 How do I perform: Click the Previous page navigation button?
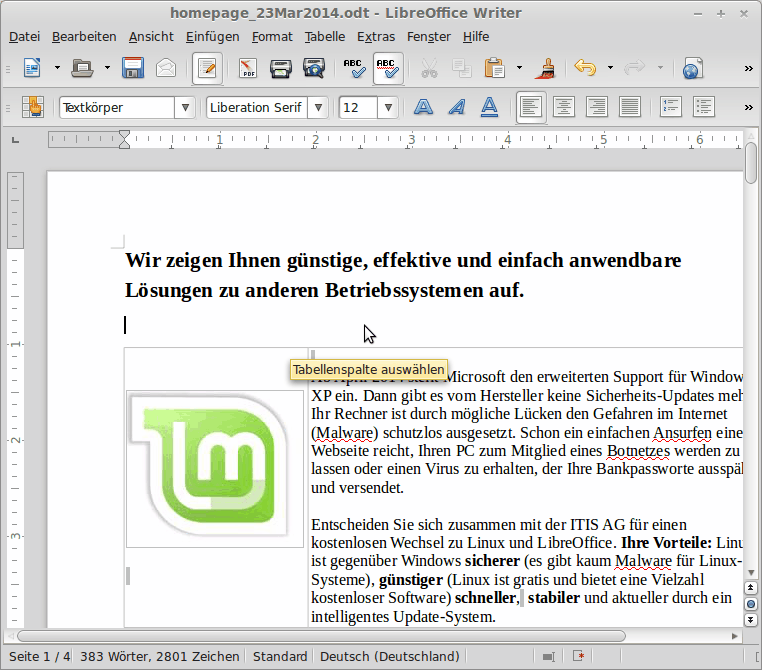751,588
